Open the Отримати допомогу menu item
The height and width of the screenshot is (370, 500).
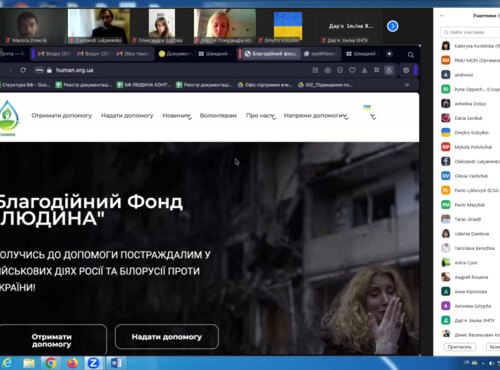pos(62,115)
